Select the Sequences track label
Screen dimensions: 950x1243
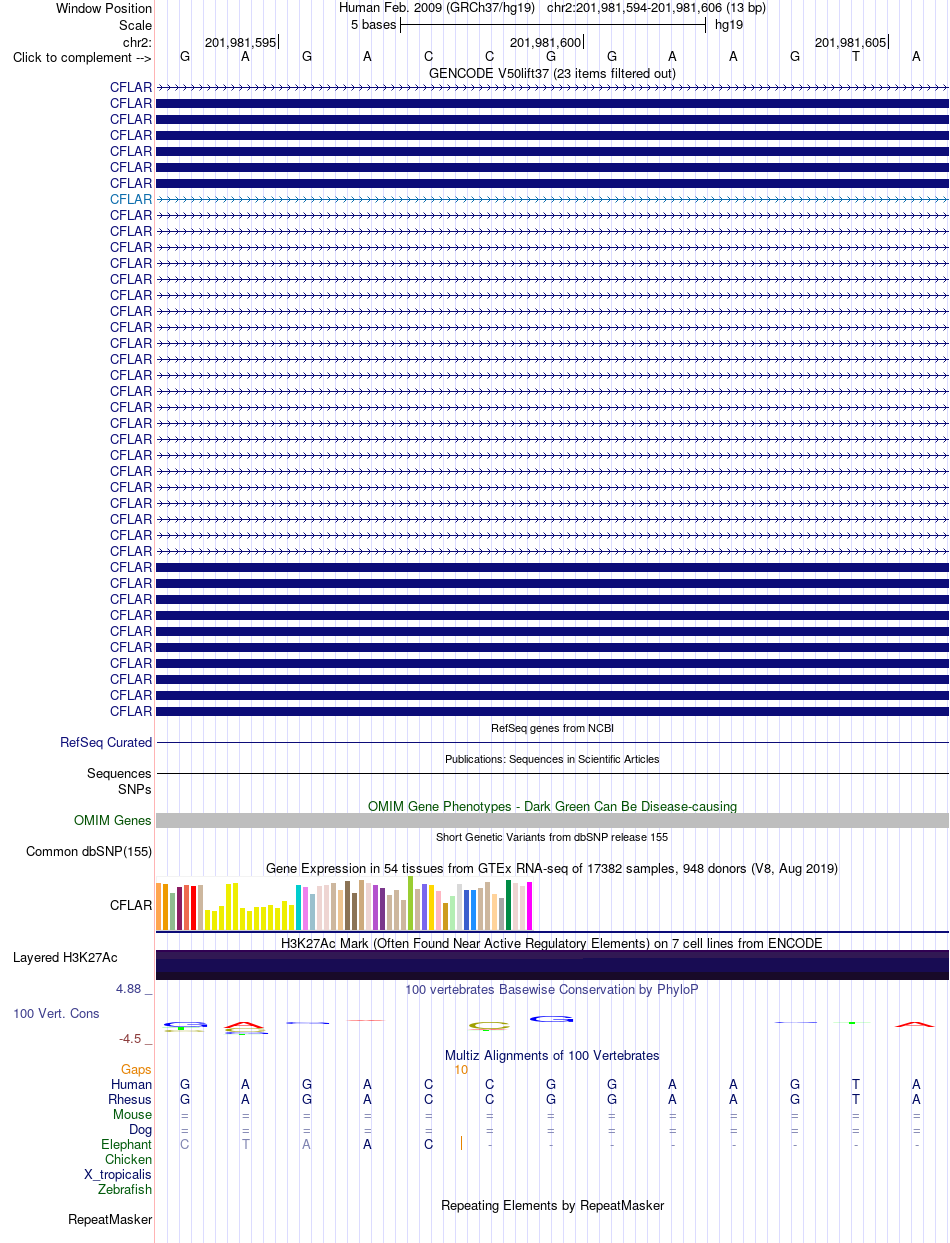[x=119, y=773]
